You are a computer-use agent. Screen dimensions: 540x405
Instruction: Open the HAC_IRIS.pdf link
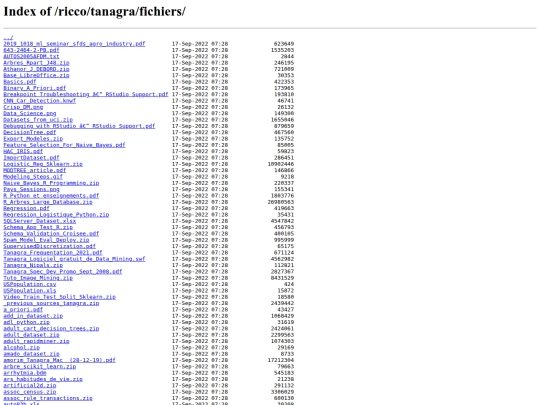point(23,151)
